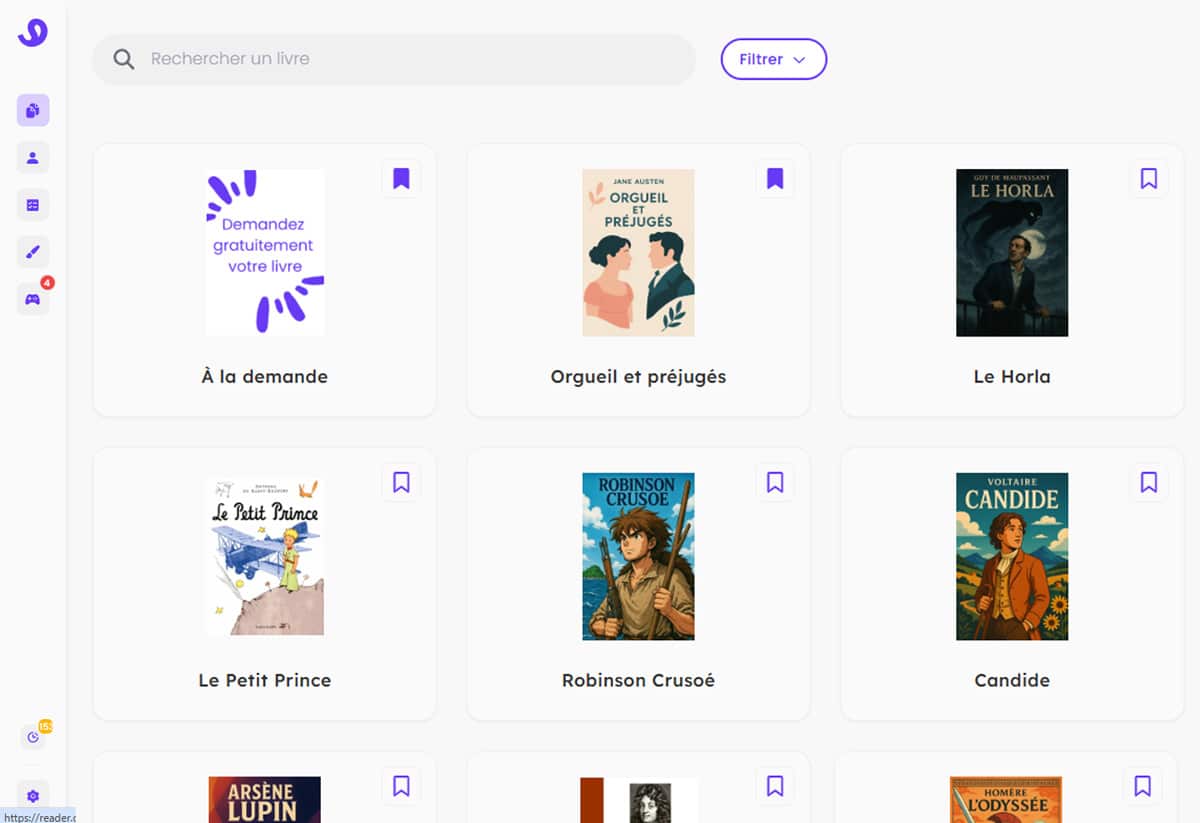The image size is (1200, 823).
Task: Bookmark the Le Horla book
Action: tap(1149, 179)
